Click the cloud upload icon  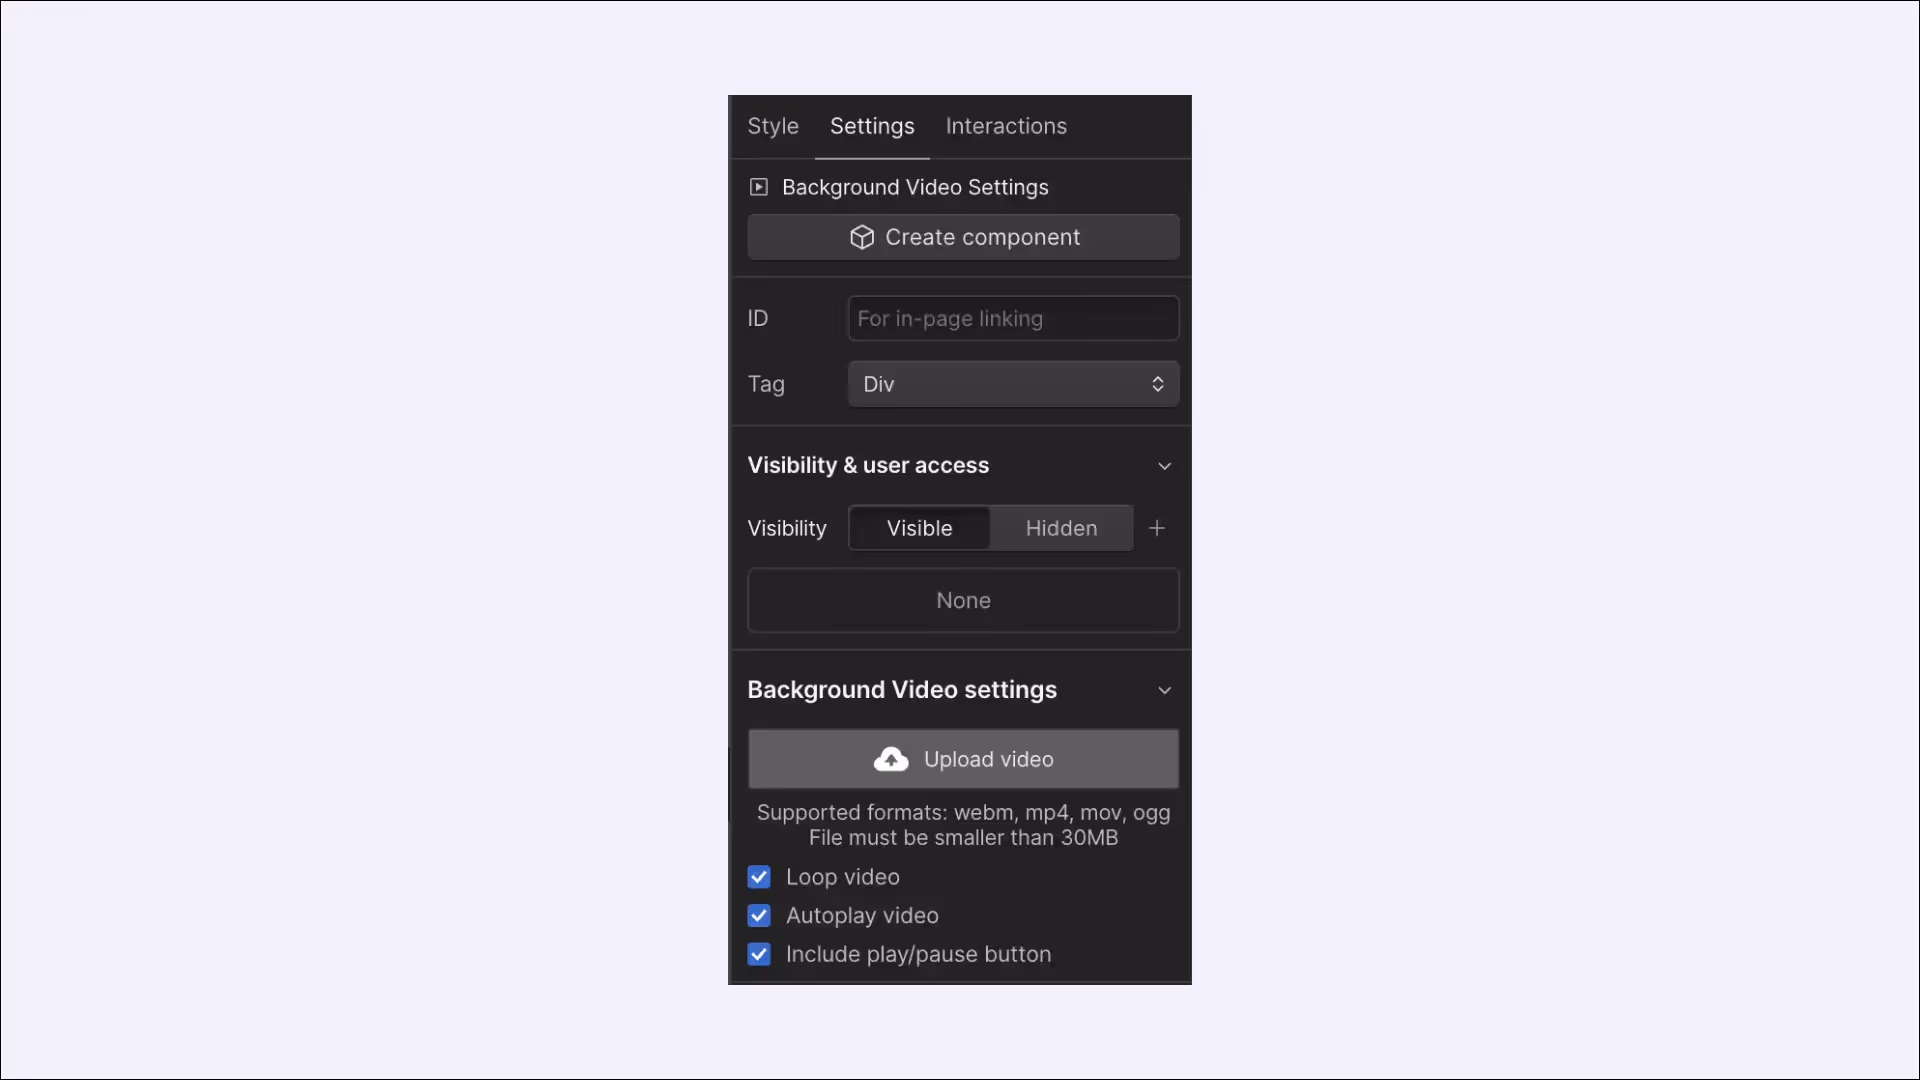[x=891, y=759]
